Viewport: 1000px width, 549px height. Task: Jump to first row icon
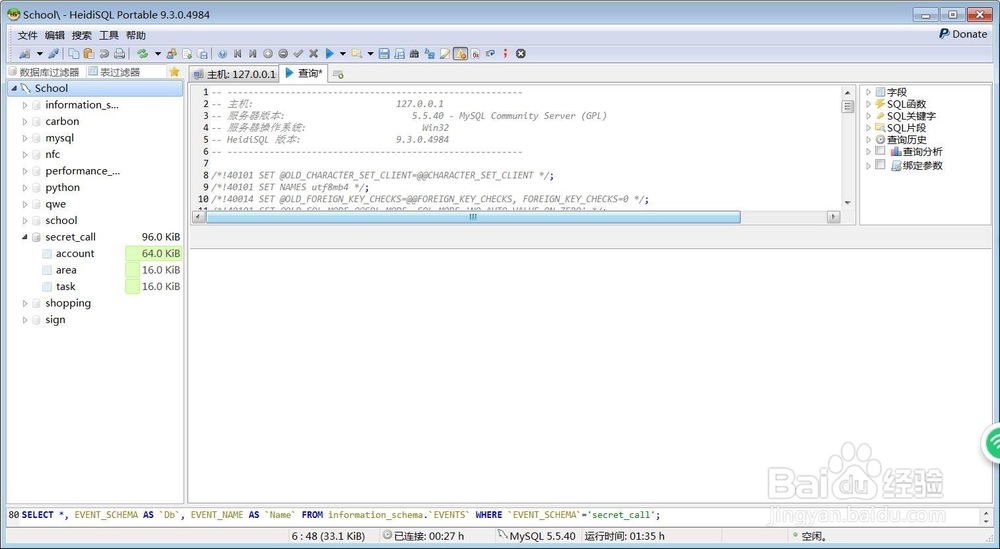tap(237, 54)
